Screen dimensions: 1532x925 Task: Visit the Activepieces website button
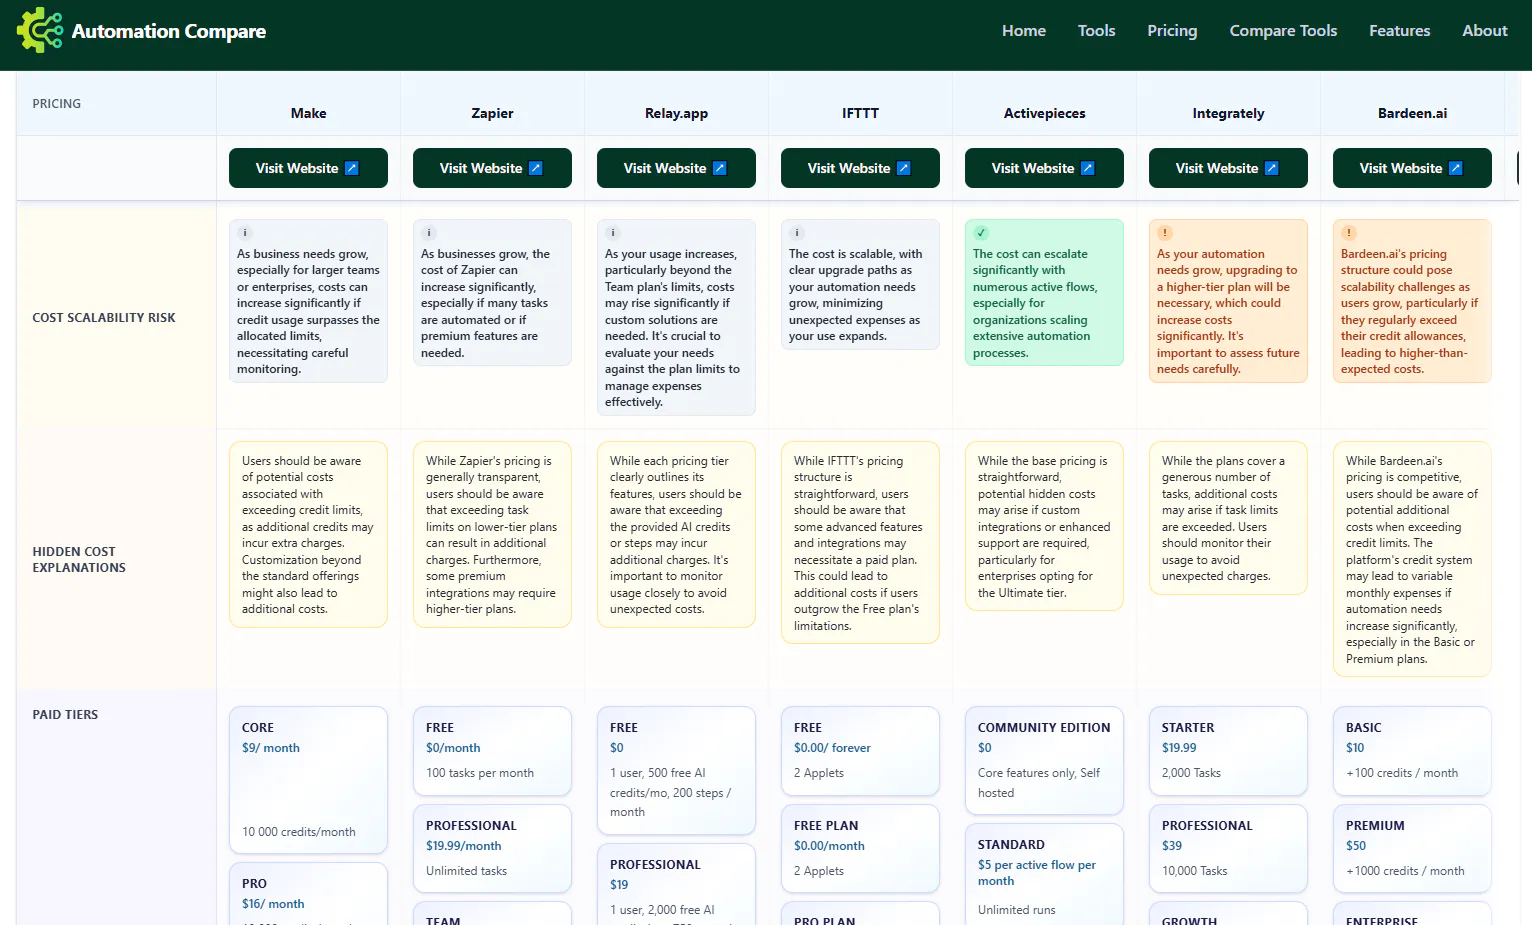[1044, 168]
